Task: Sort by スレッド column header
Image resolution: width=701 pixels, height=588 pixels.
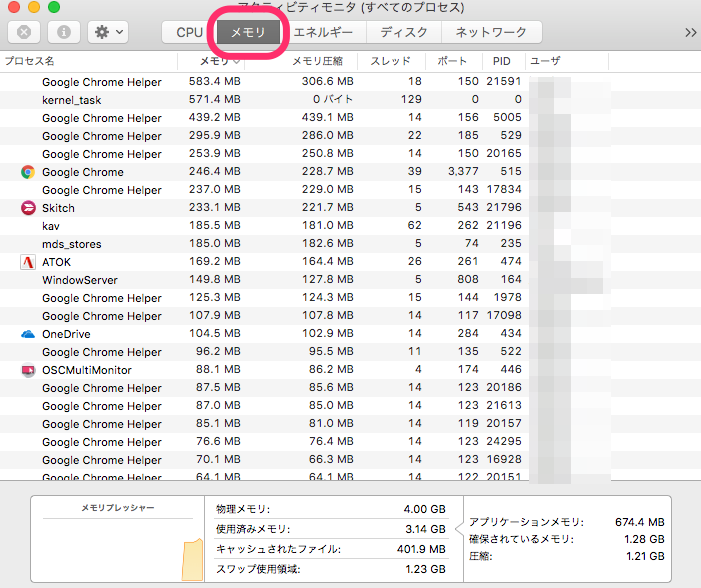Action: [x=392, y=61]
